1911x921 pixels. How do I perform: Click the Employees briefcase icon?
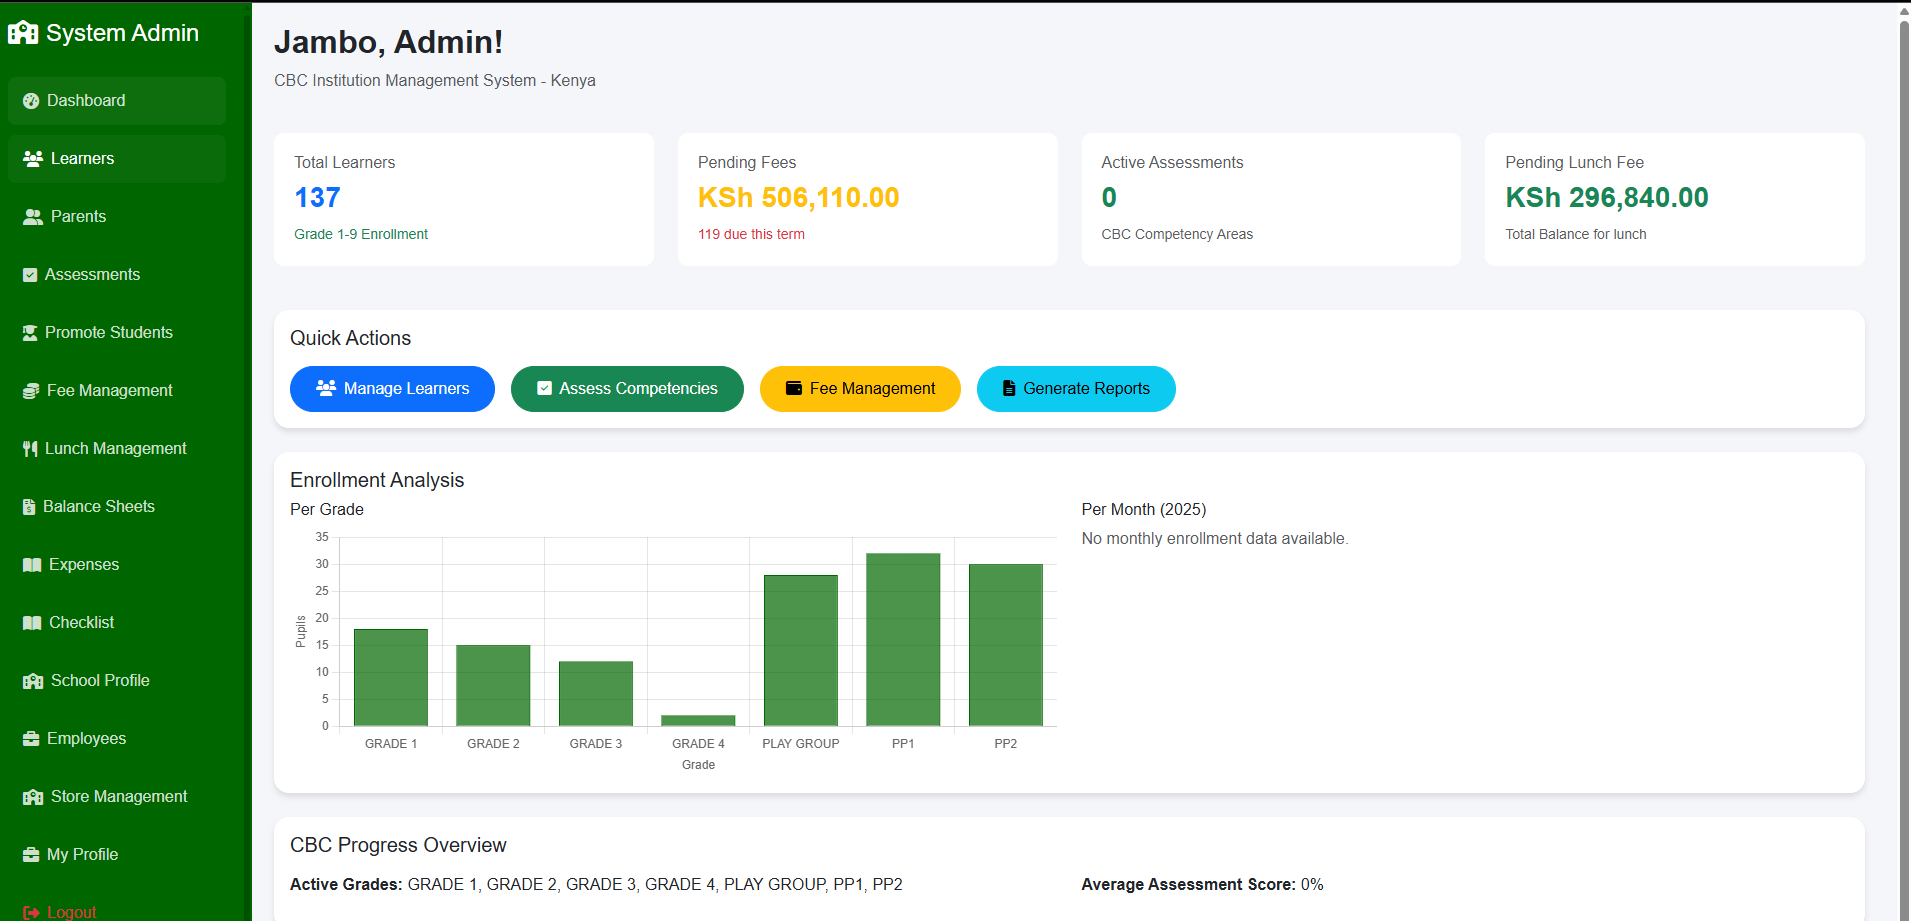tap(31, 739)
